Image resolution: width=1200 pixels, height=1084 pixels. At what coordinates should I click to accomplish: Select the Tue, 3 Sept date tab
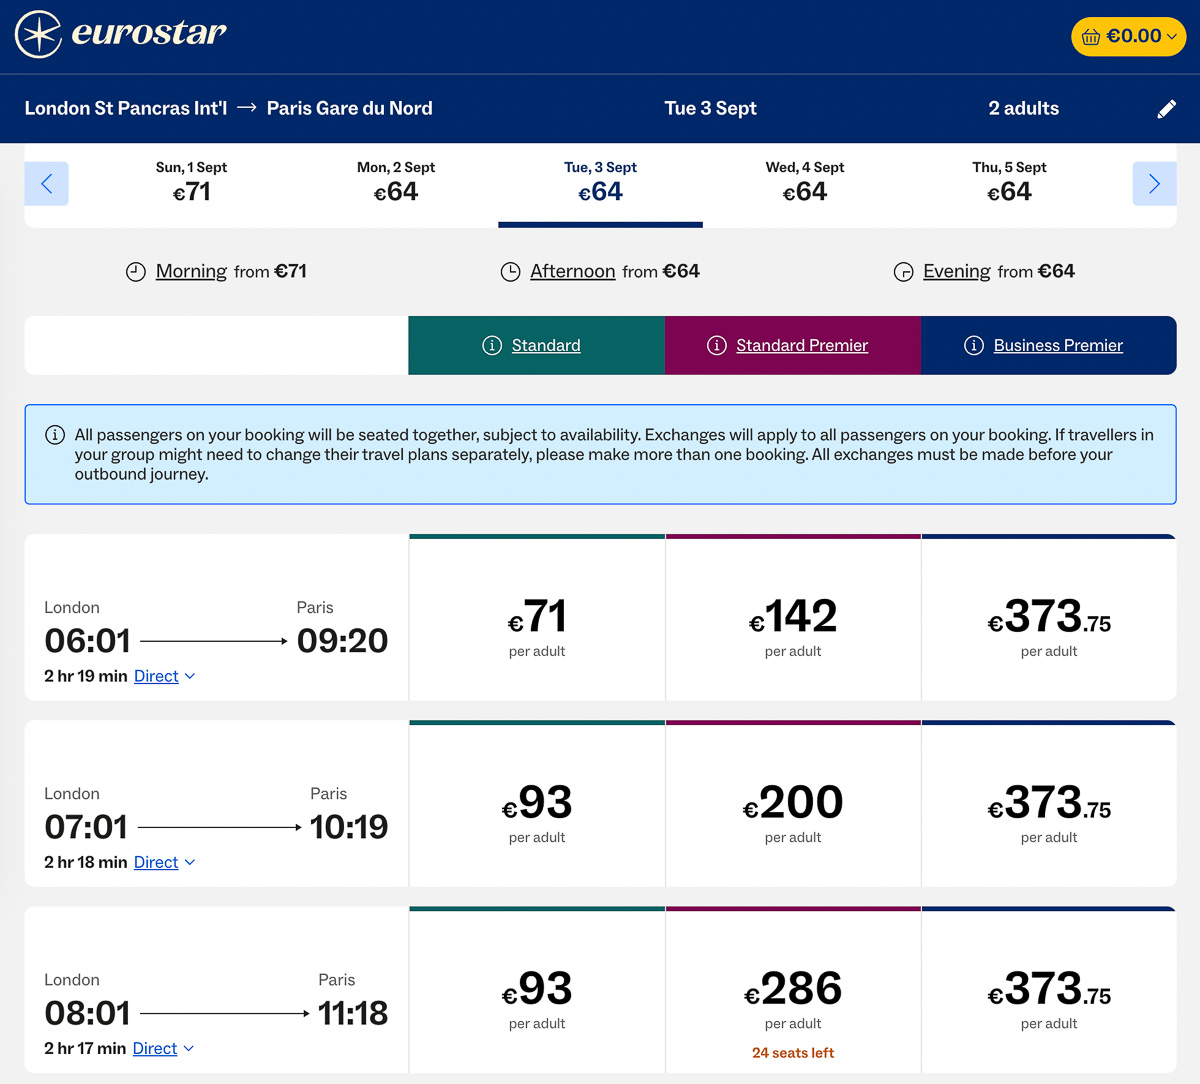pyautogui.click(x=600, y=184)
